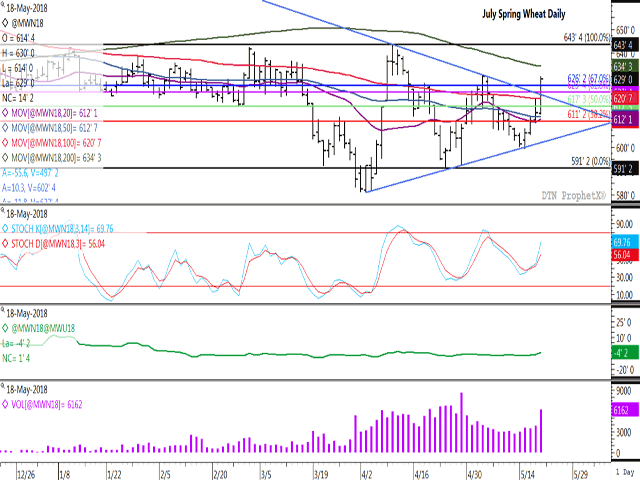The image size is (640, 480).
Task: Click the 18-May-2018 date in the stochastic pane
Action: click(27, 214)
